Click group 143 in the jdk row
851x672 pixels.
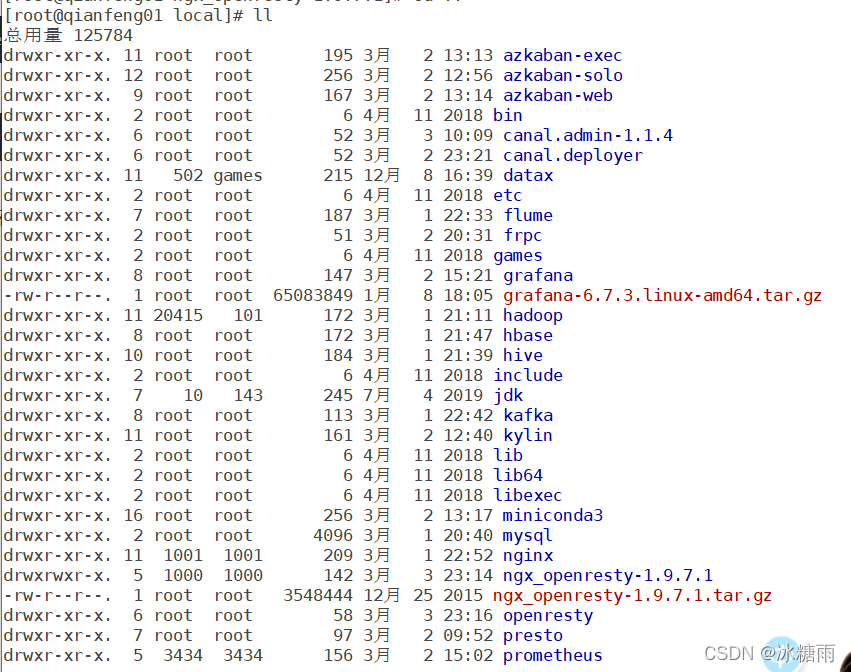click(248, 396)
